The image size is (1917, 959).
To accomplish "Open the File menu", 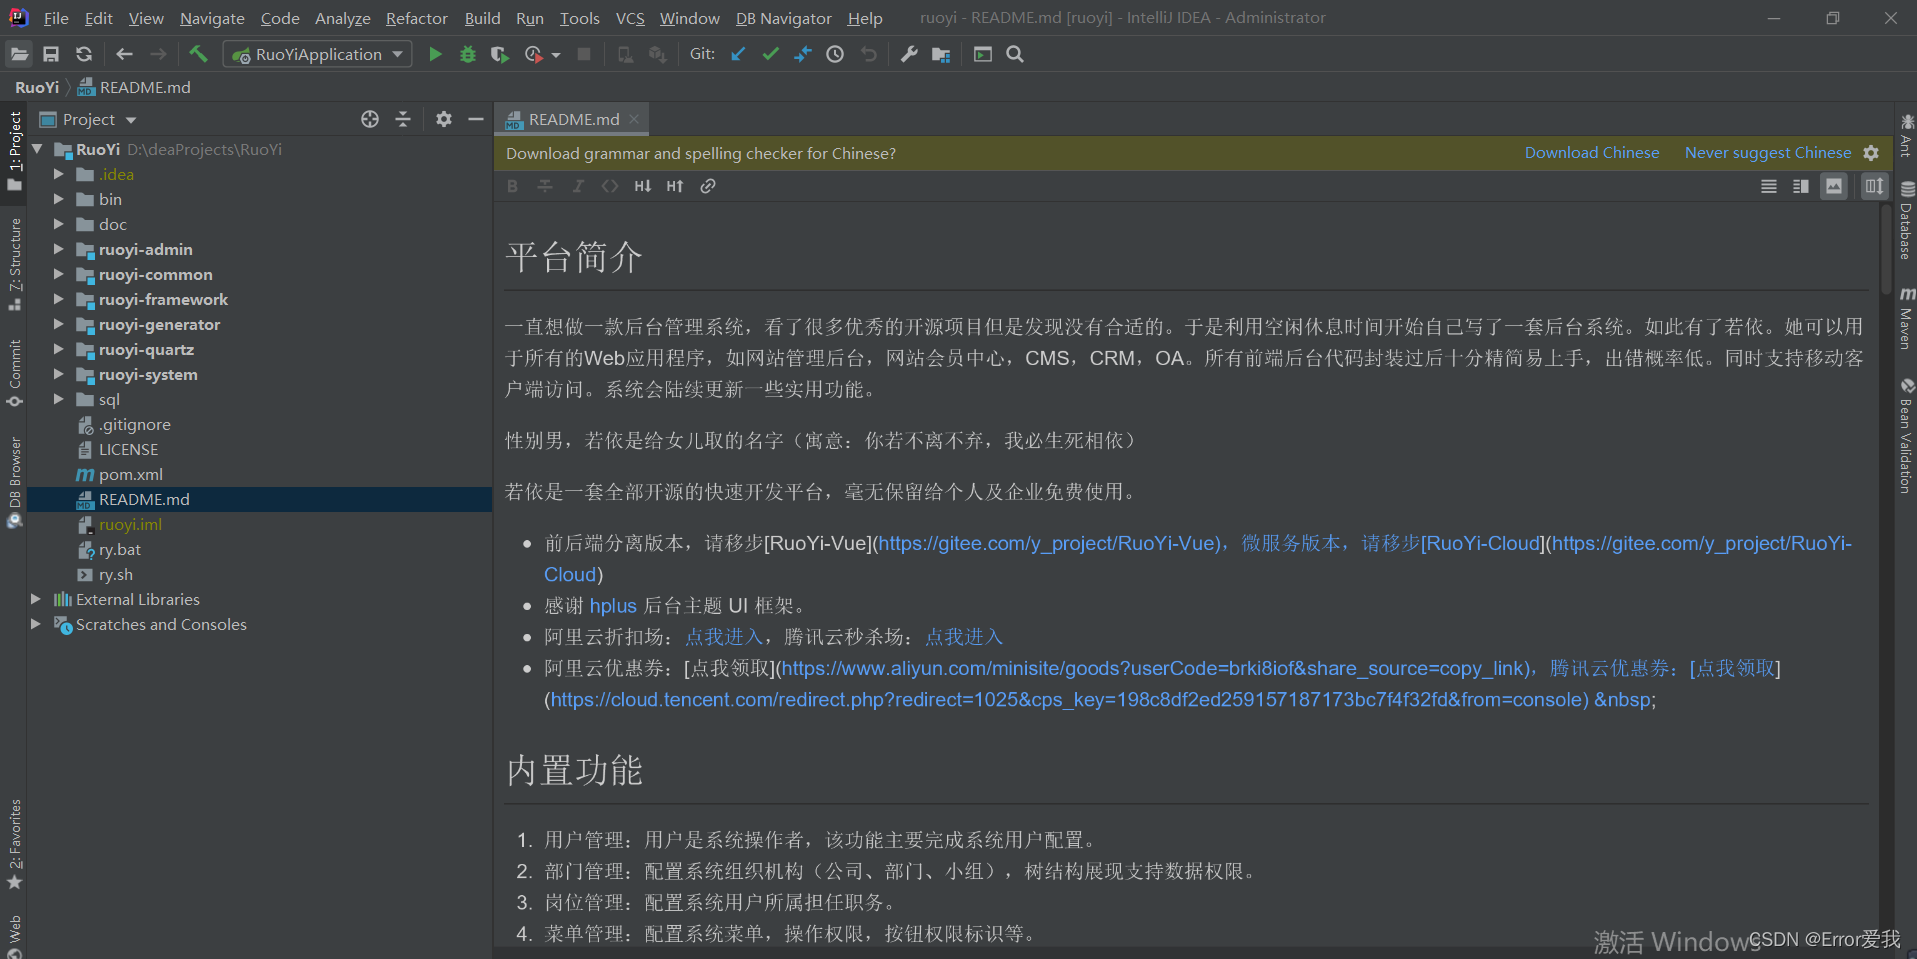I will pyautogui.click(x=56, y=18).
